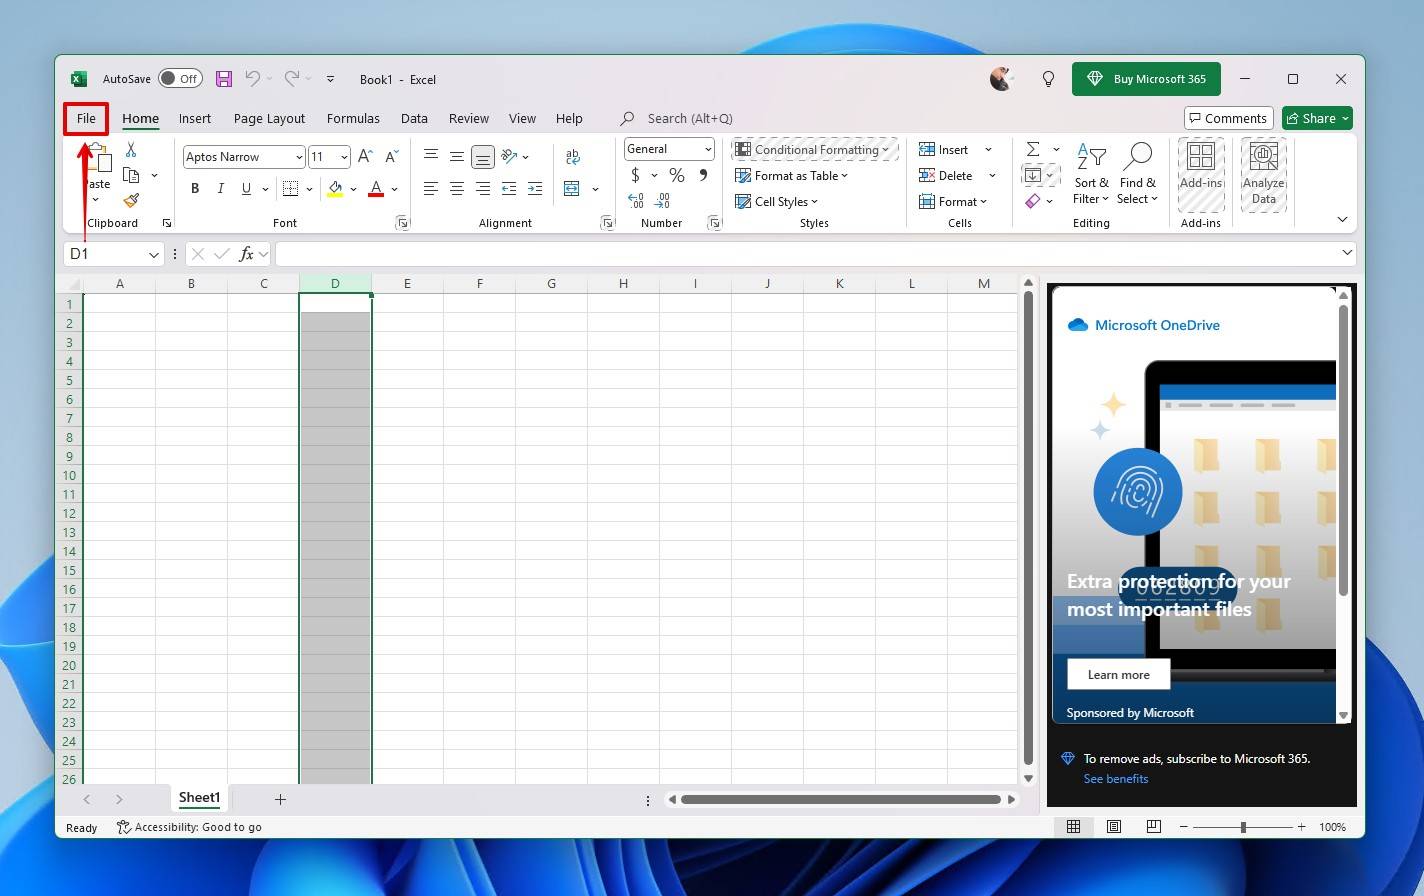The width and height of the screenshot is (1424, 896).
Task: Apply bold formatting
Action: 194,188
